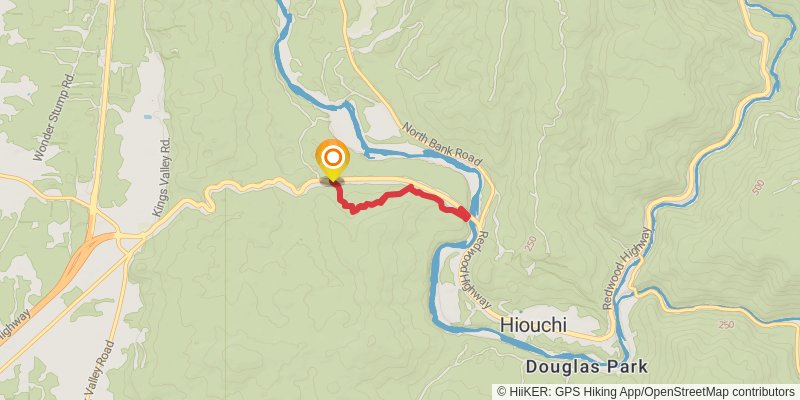Click the blue river bend west of Hiouchi
The height and width of the screenshot is (400, 800).
[434, 286]
